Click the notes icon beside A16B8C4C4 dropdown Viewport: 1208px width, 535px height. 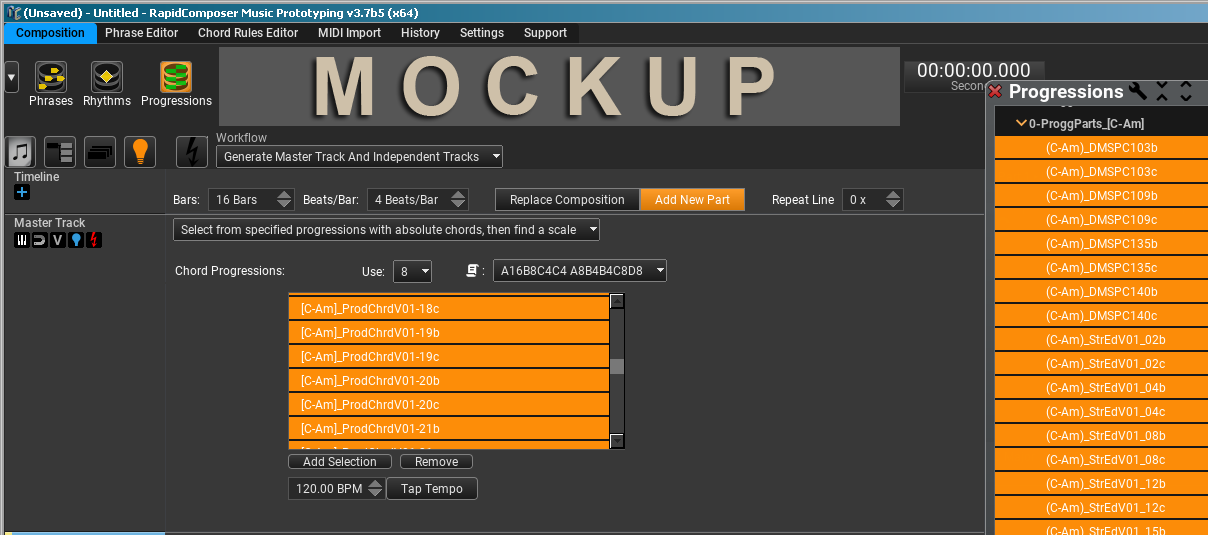coord(473,271)
